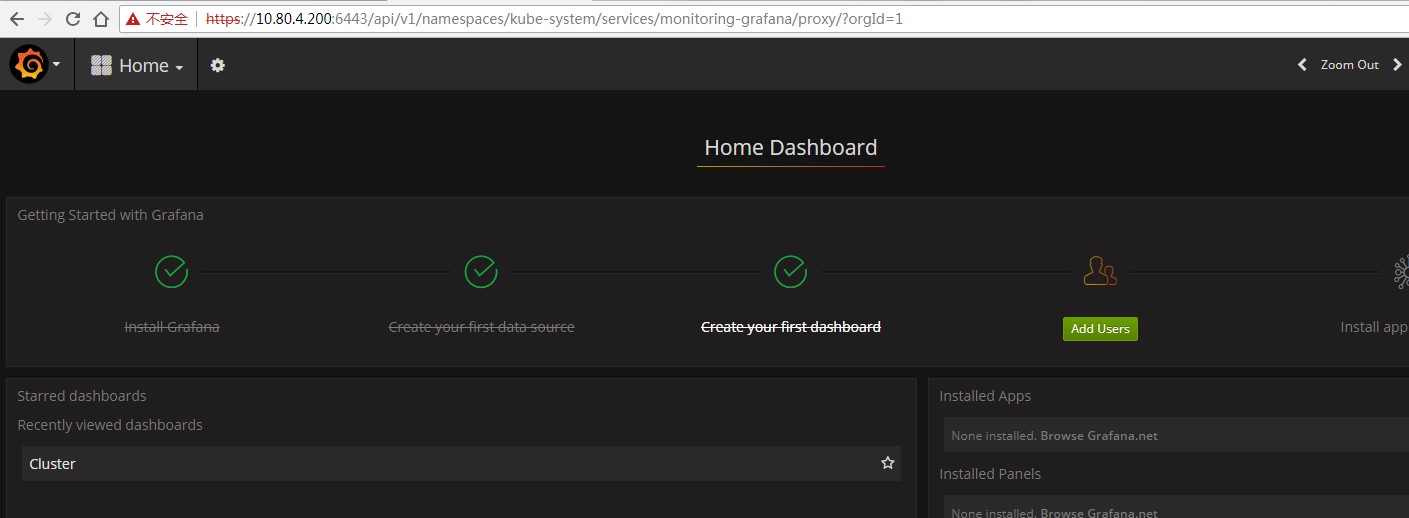Screen dimensions: 1409x518
Task: Go to the browser home page icon
Action: point(100,19)
